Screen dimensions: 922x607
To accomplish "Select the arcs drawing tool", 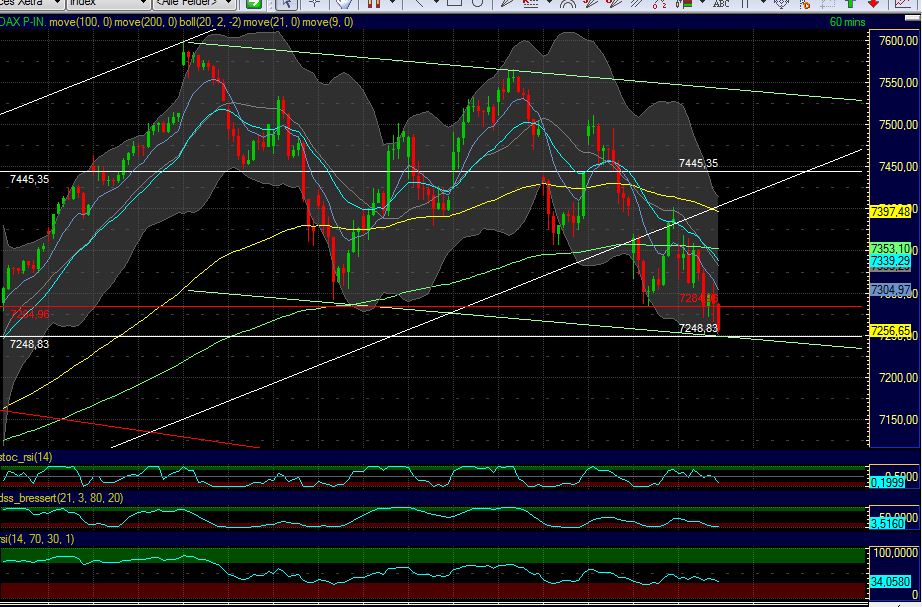I will coord(567,4).
